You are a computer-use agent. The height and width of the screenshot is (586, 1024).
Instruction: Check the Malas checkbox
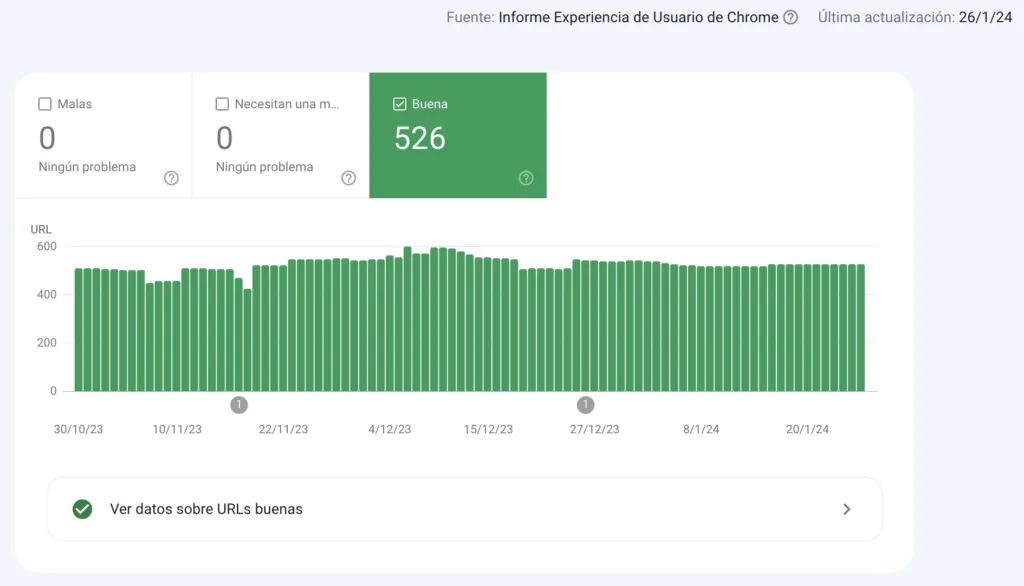[x=45, y=104]
